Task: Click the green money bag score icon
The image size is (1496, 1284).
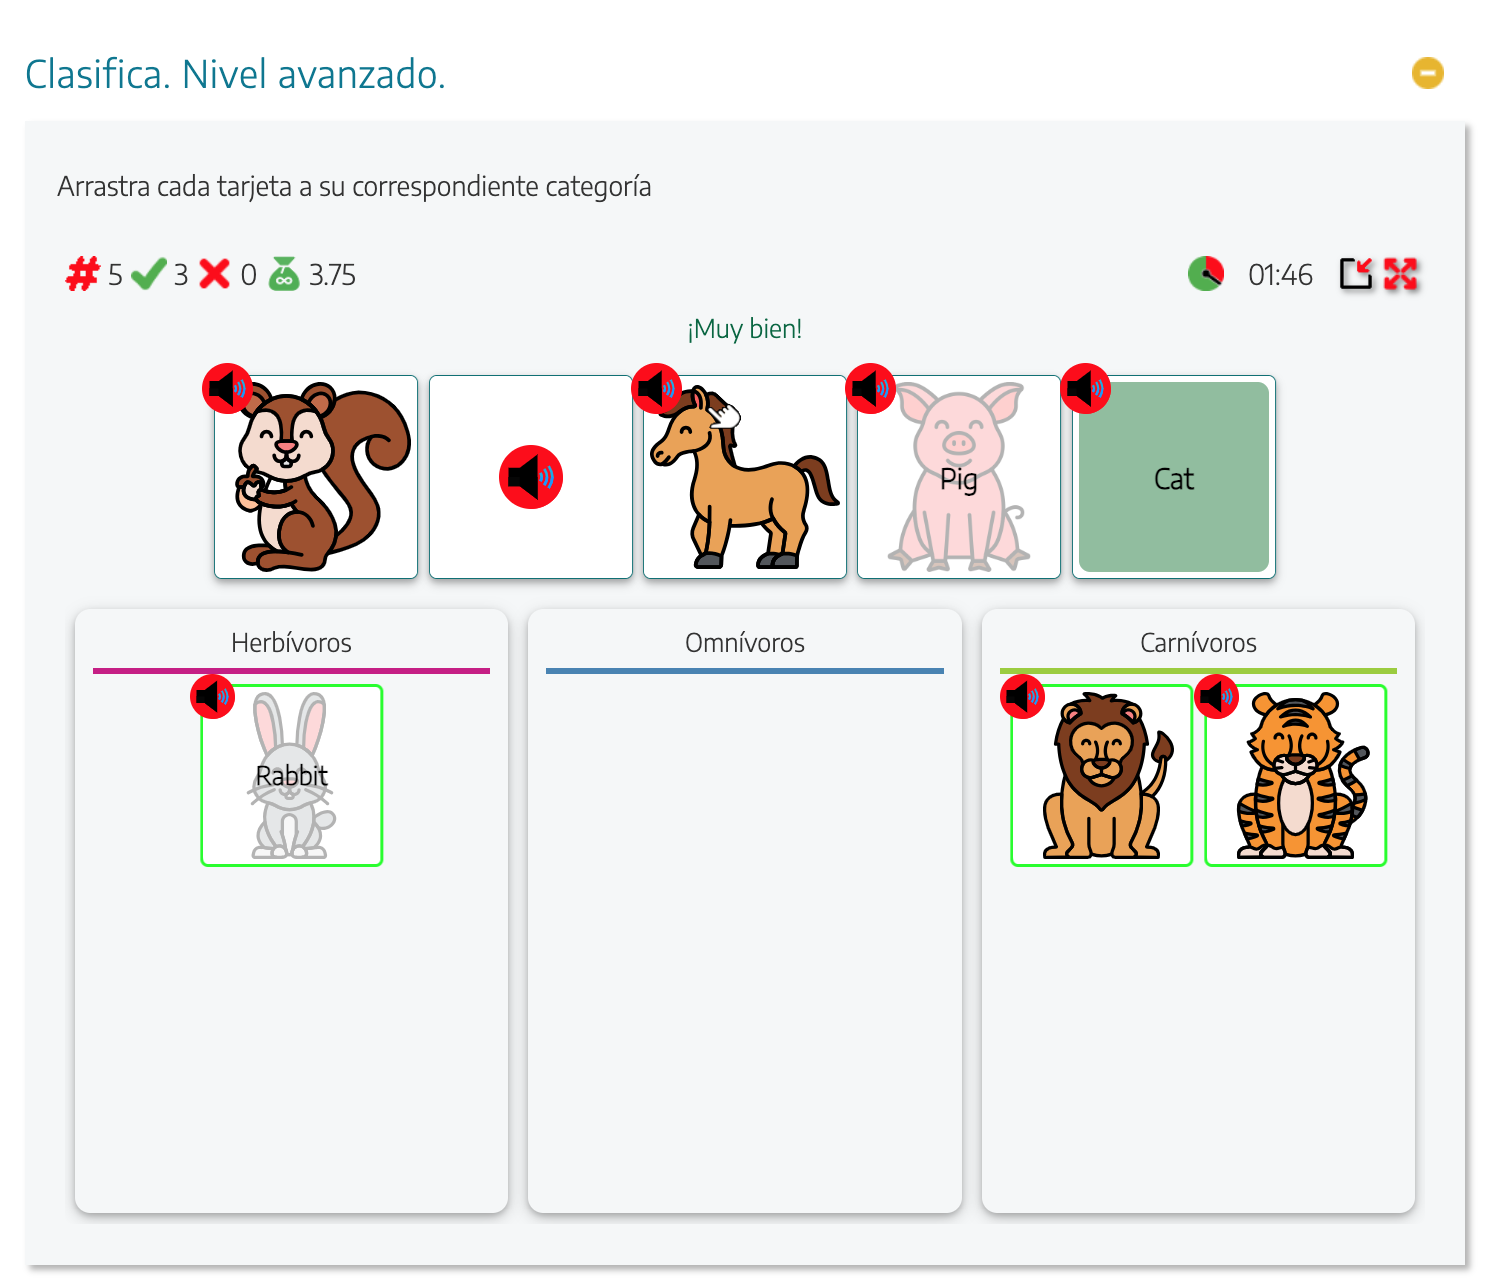Action: click(x=284, y=273)
